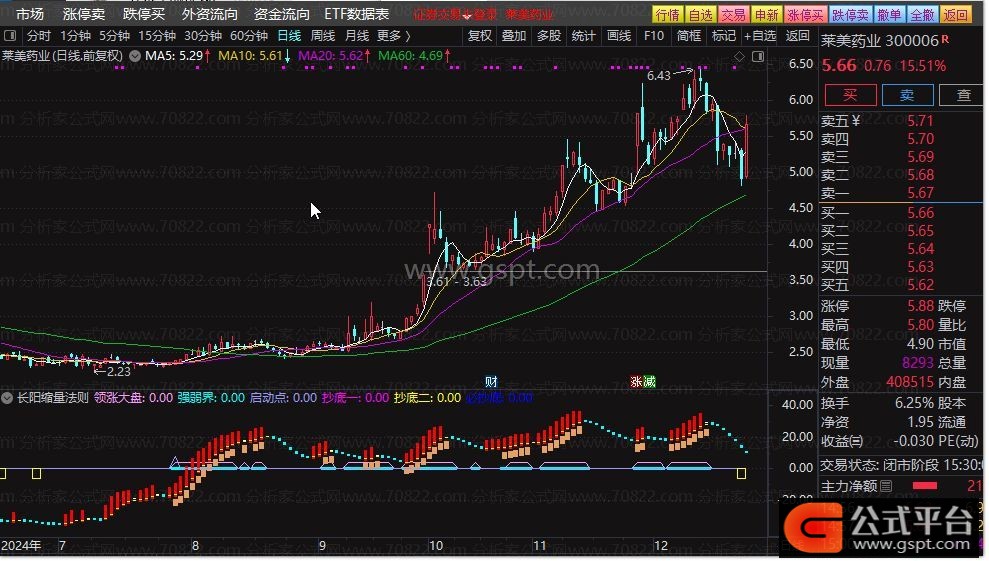Select the 画线 drawing tool
989x561 pixels.
[x=619, y=36]
